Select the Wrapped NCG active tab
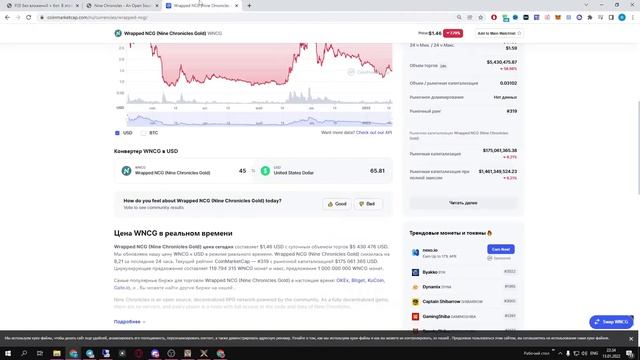The image size is (640, 360). pyautogui.click(x=202, y=6)
